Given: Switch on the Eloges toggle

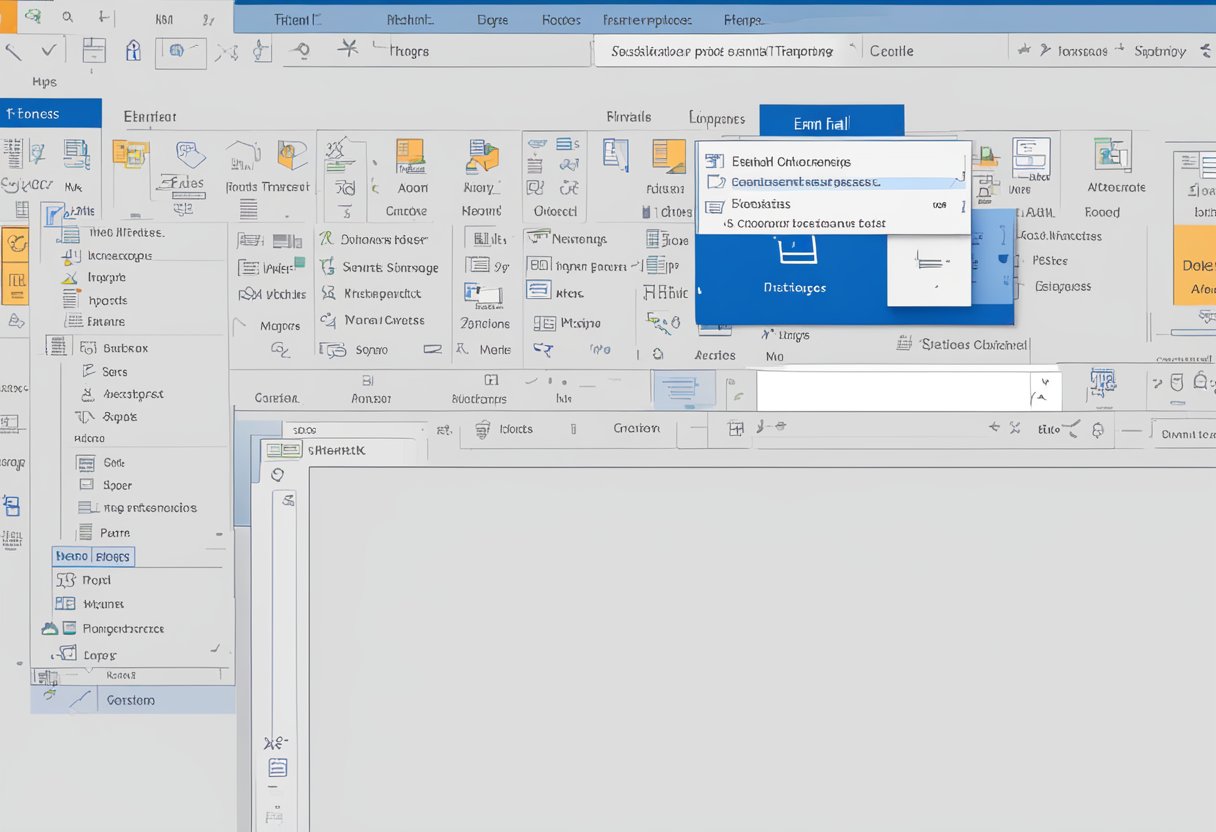Looking at the screenshot, I should [113, 555].
